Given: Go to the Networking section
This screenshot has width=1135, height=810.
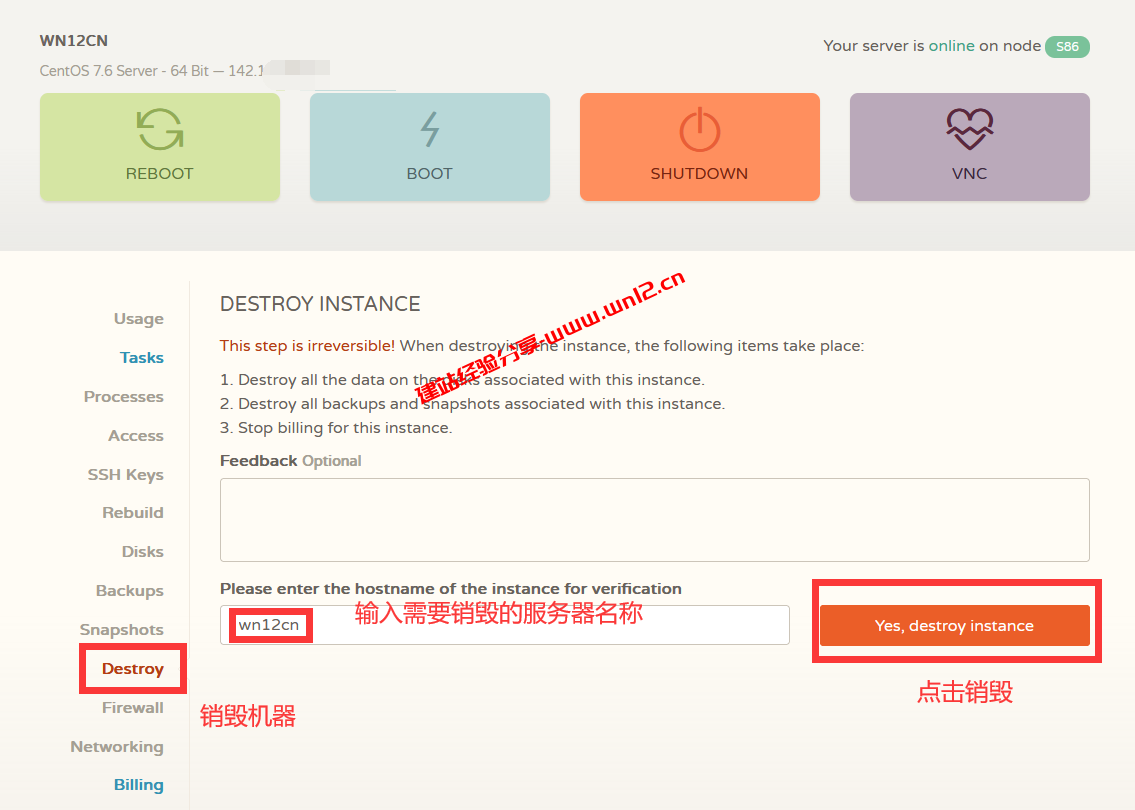Looking at the screenshot, I should tap(117, 746).
